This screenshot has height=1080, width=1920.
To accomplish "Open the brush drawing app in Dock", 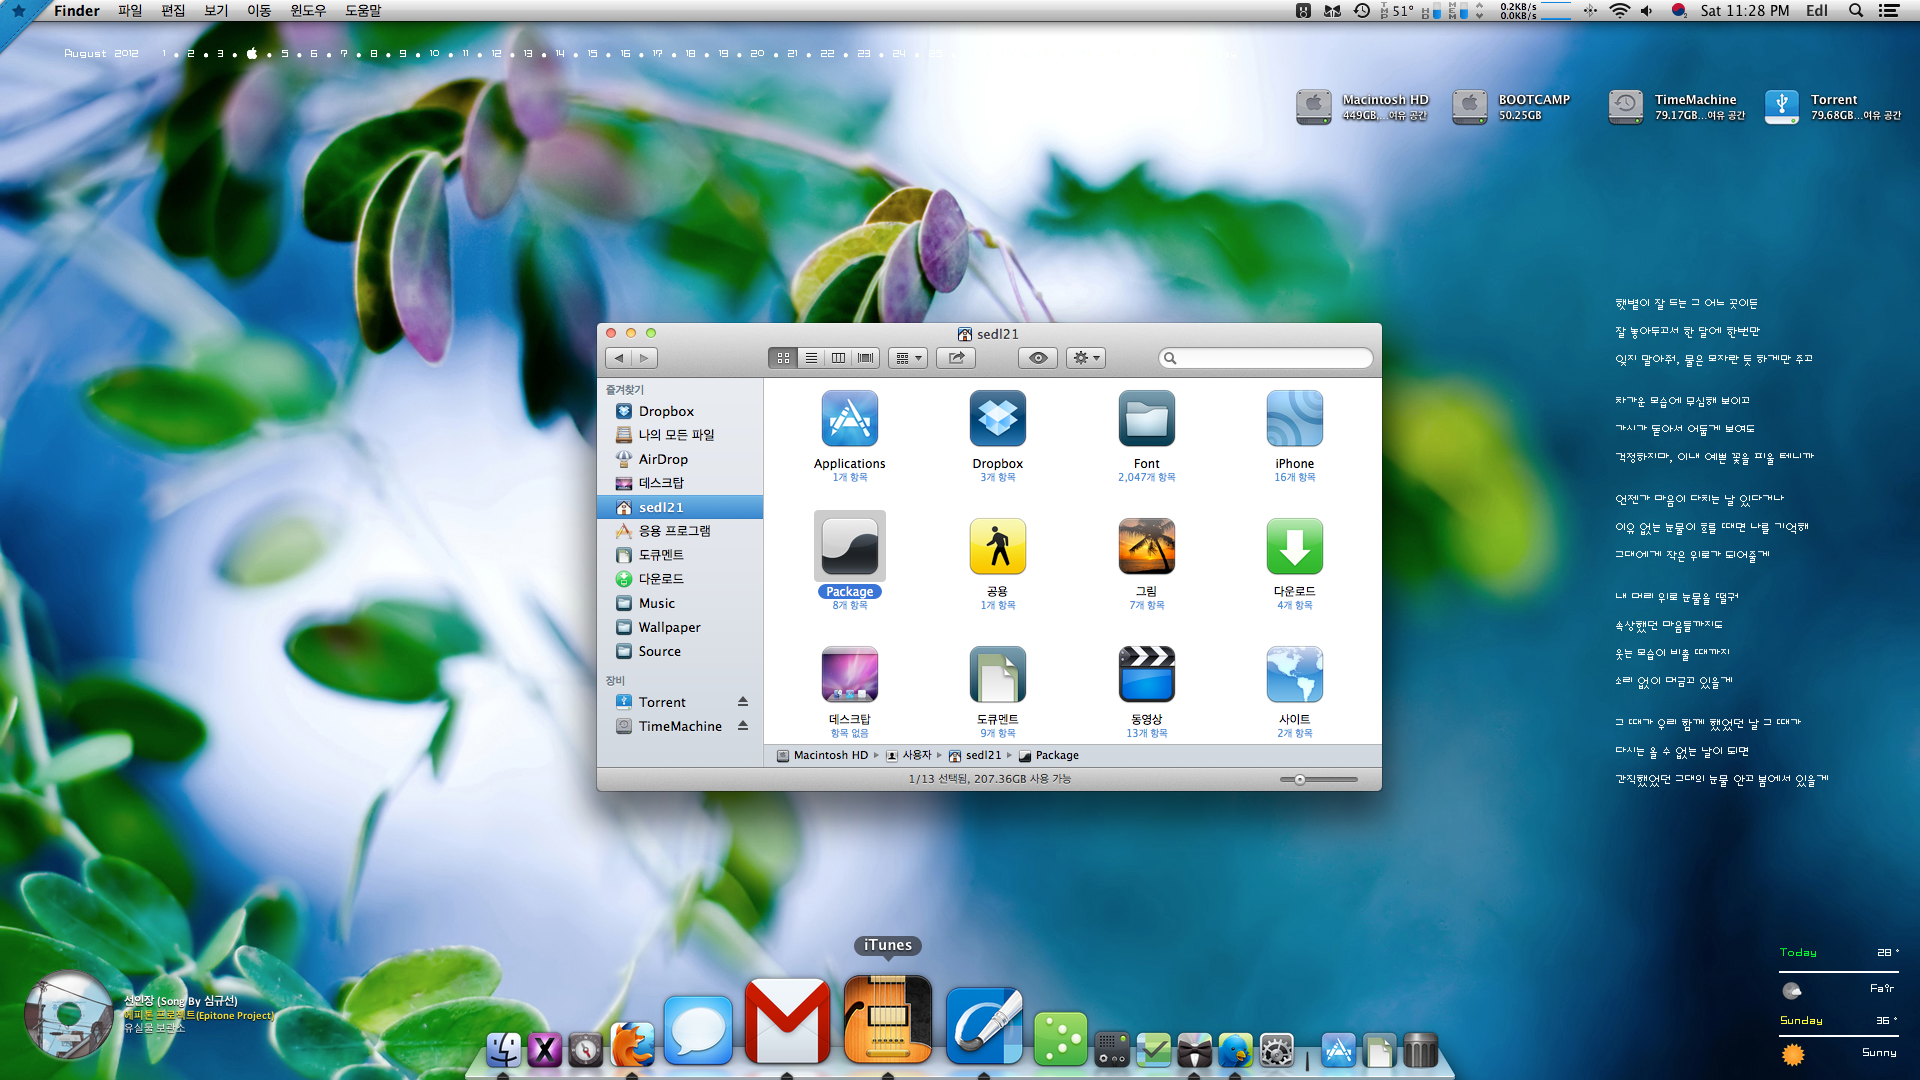I will pyautogui.click(x=984, y=1026).
